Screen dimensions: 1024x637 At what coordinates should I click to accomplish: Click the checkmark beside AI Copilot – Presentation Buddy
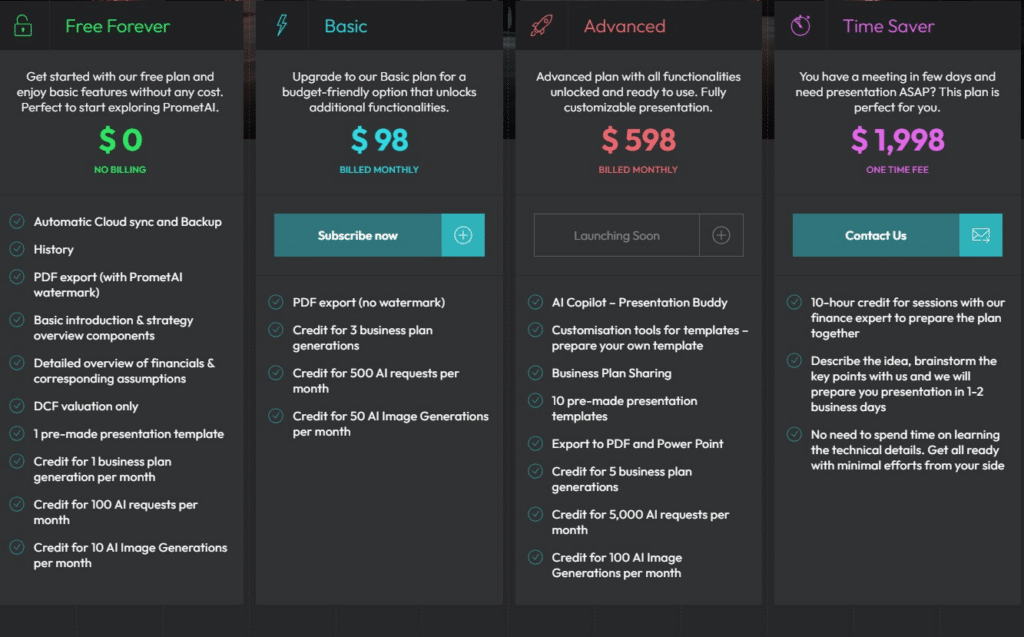[535, 302]
